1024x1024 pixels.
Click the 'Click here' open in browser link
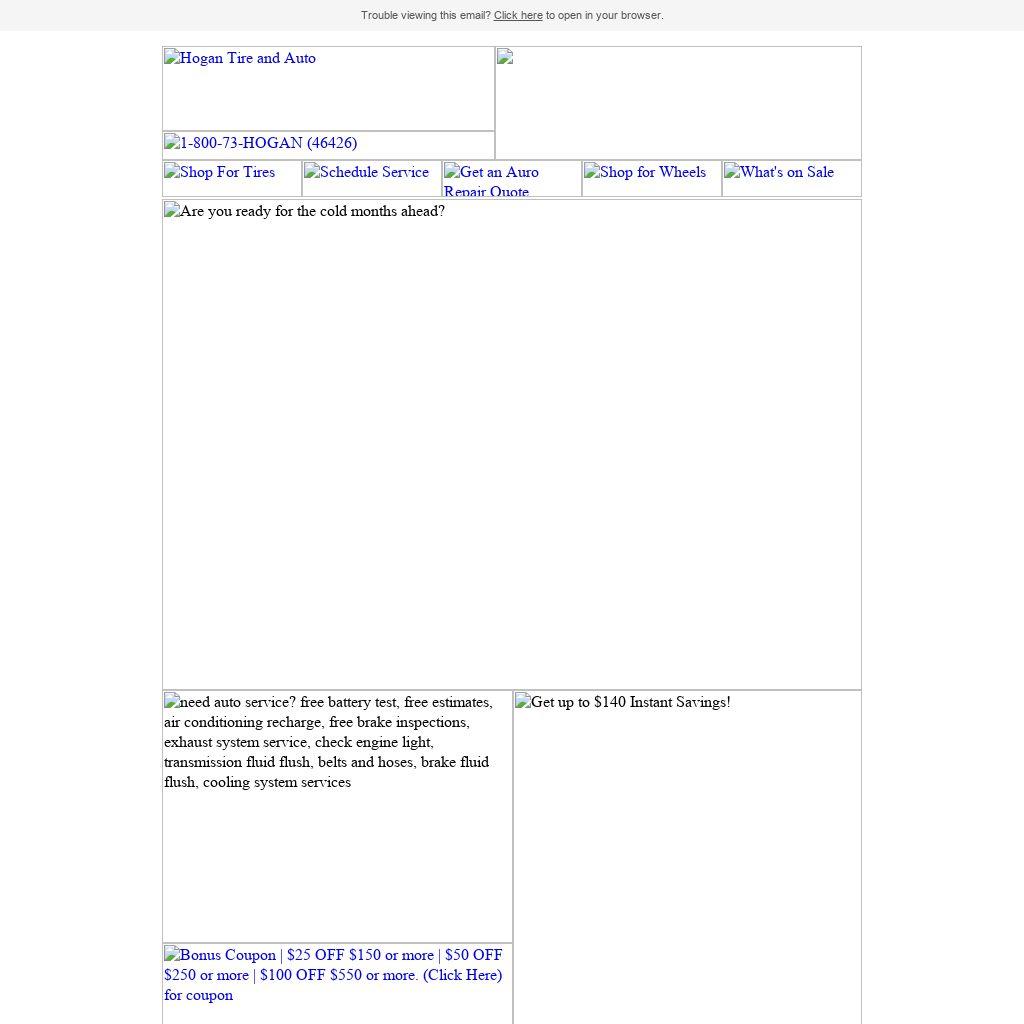(517, 15)
